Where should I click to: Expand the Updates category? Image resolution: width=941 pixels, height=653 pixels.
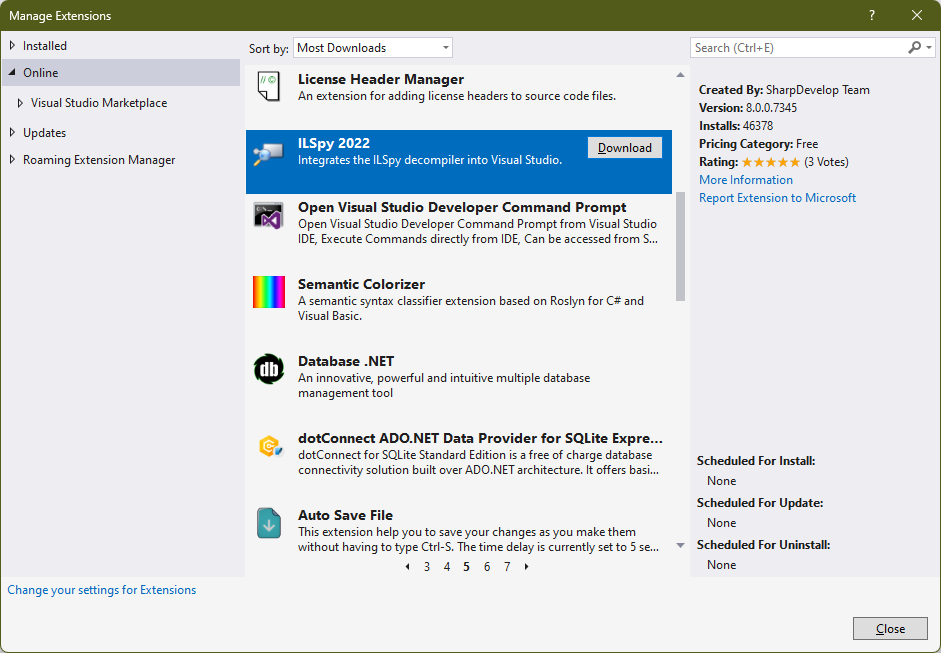[13, 133]
